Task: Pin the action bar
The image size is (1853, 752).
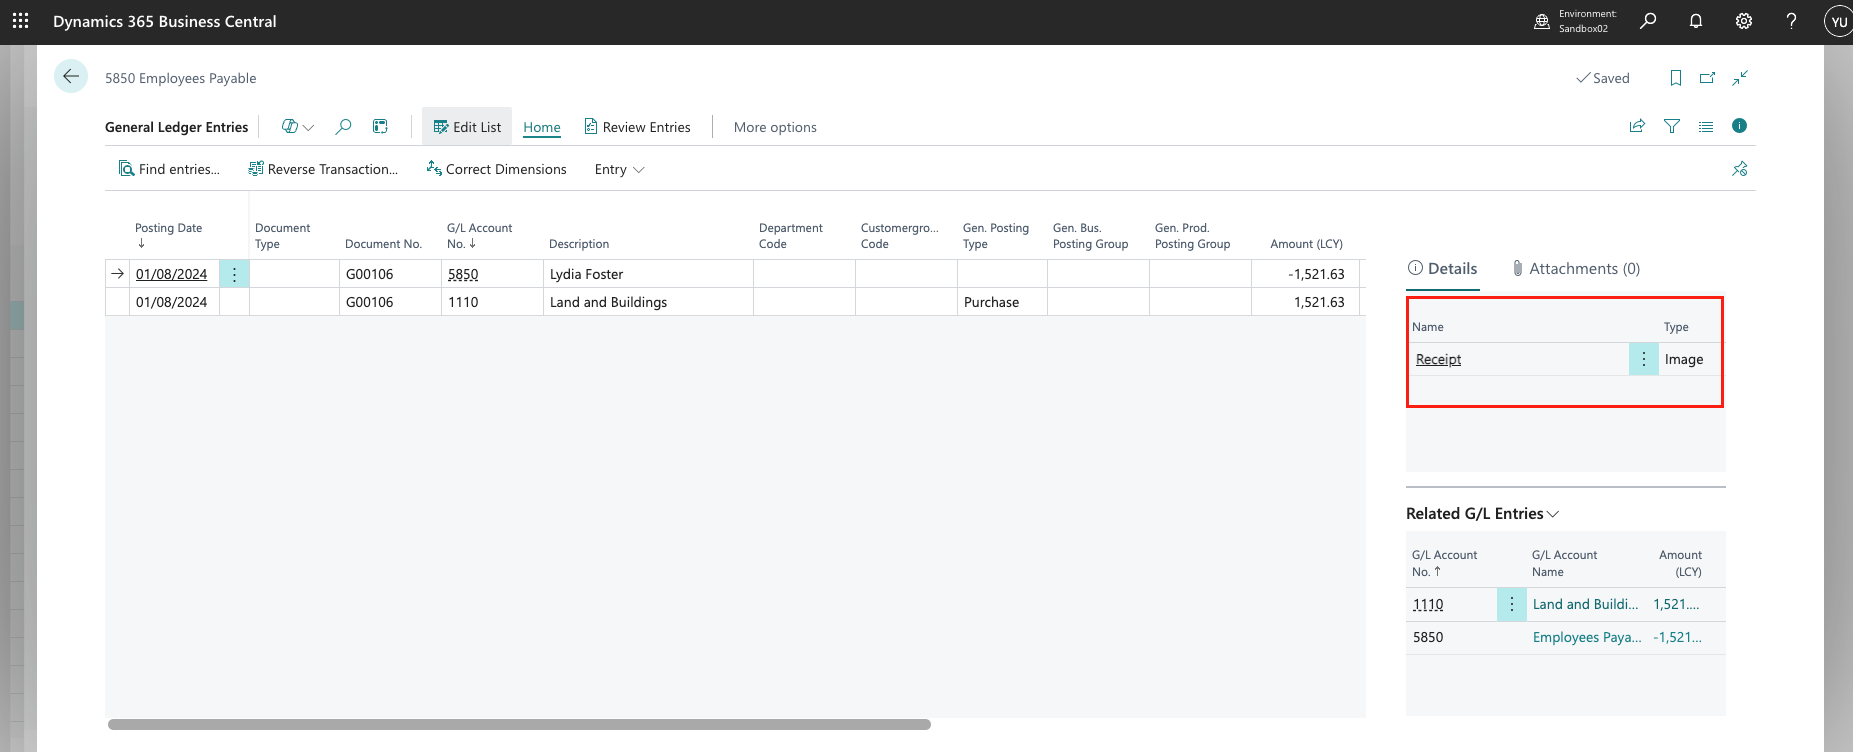Action: [1740, 169]
